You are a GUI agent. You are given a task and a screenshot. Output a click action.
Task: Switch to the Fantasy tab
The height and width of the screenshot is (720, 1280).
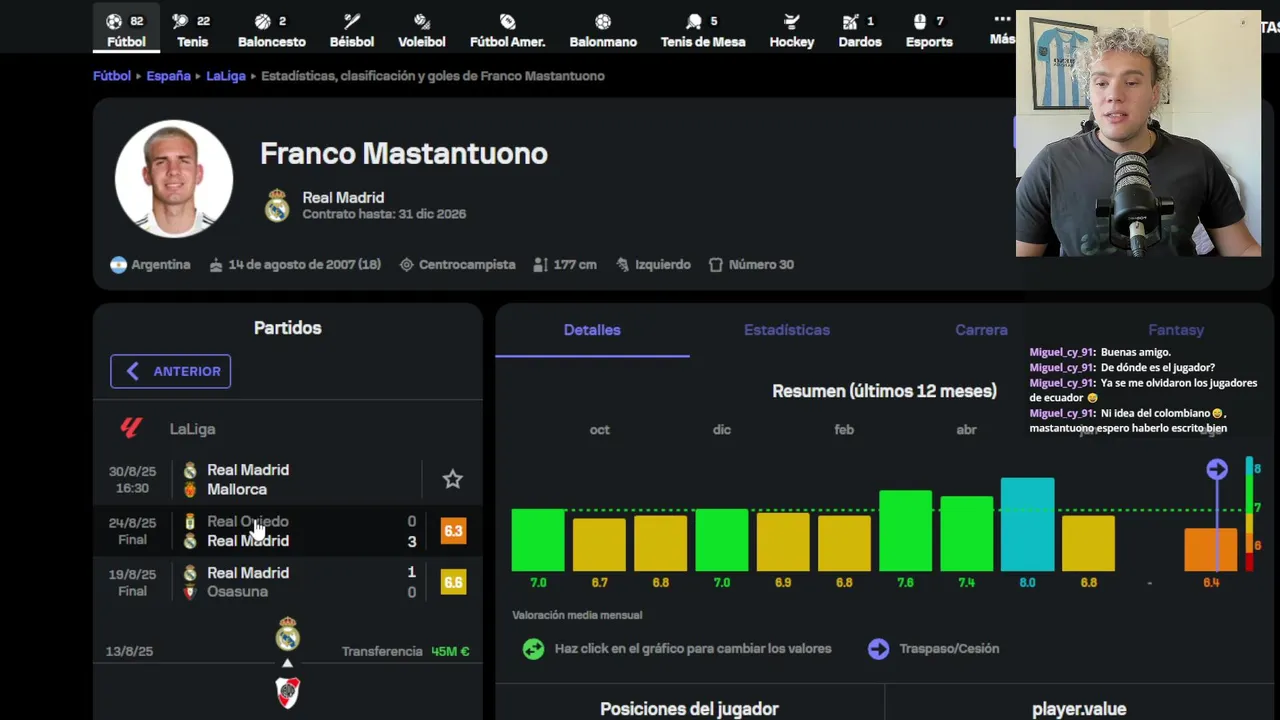click(x=1176, y=330)
